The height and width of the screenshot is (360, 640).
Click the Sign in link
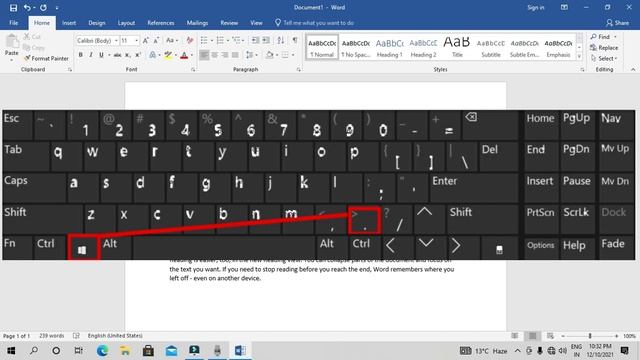pyautogui.click(x=536, y=7)
